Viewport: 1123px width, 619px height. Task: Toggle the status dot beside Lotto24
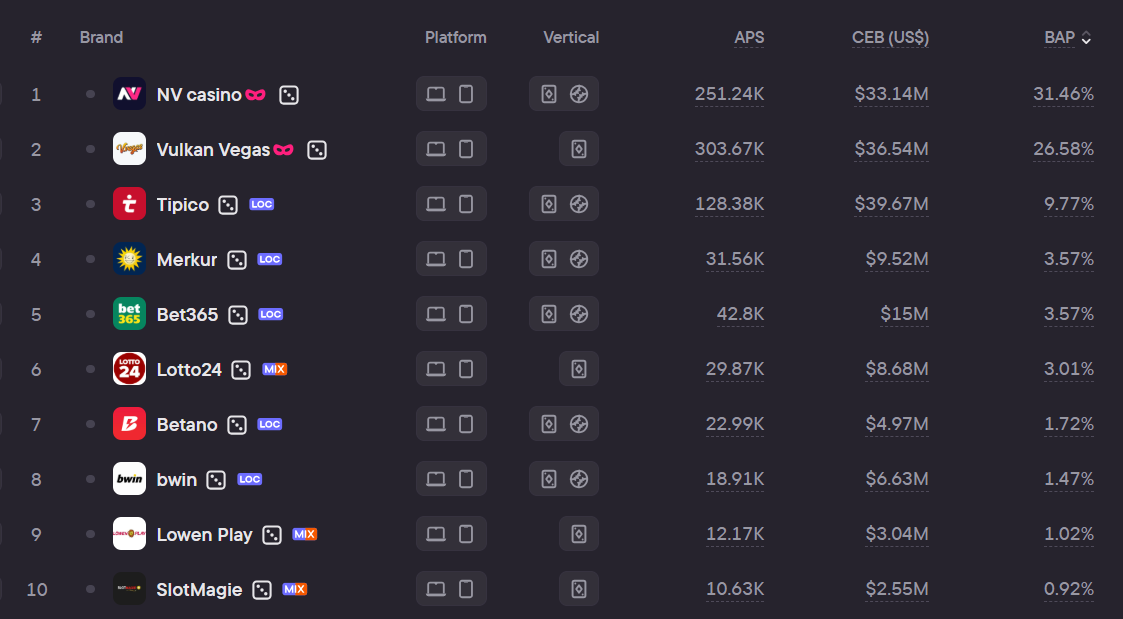pyautogui.click(x=90, y=369)
